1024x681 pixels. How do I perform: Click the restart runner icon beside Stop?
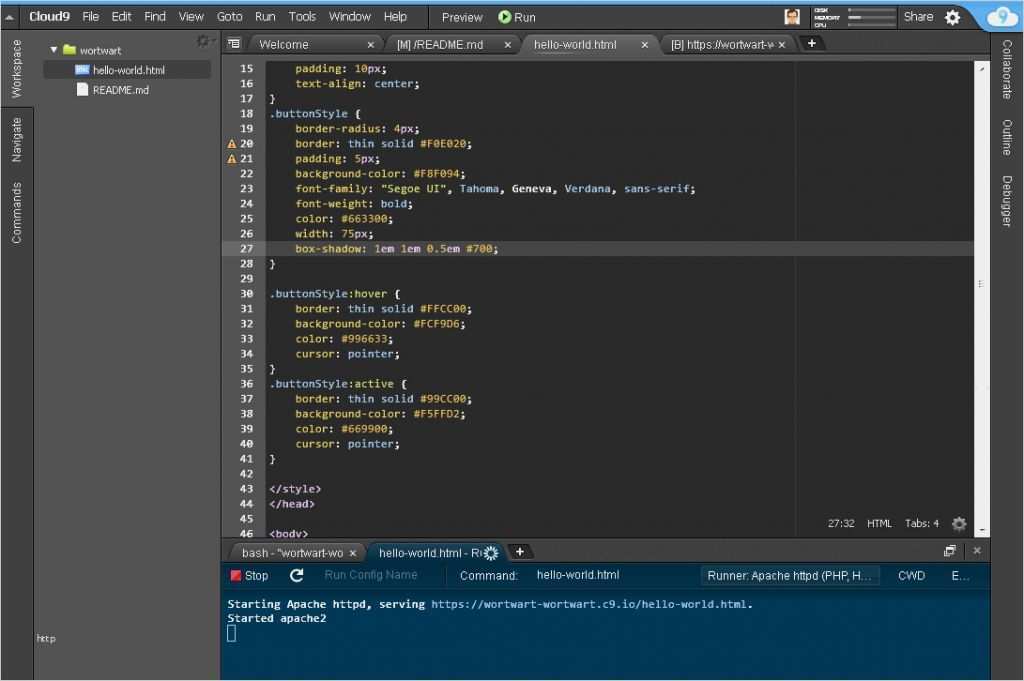coord(297,575)
